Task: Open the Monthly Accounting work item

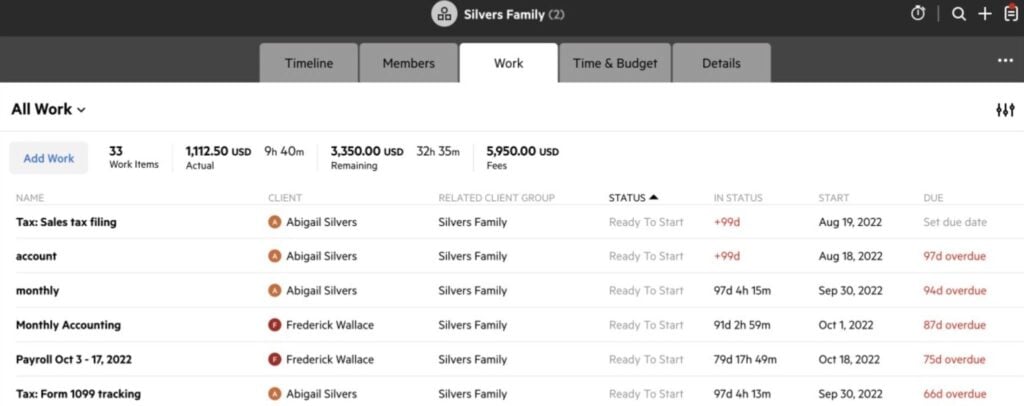Action: coord(68,325)
